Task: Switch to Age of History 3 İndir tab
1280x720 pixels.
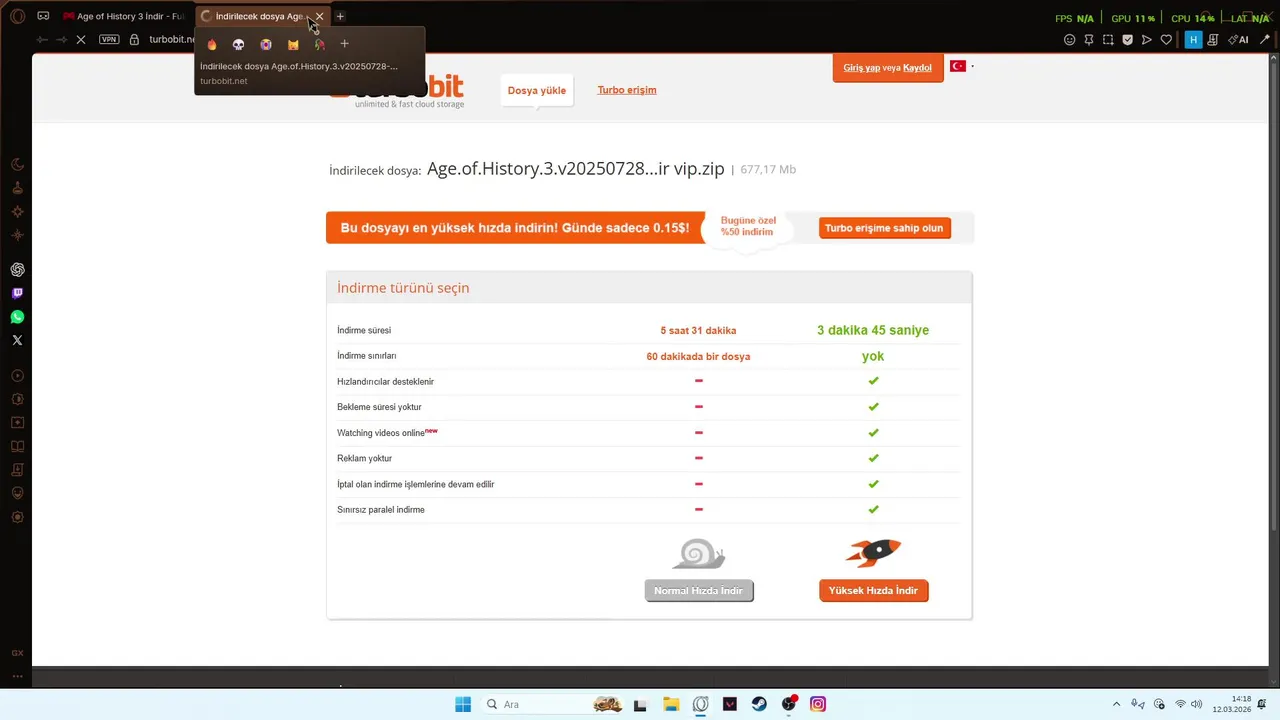Action: click(x=124, y=16)
